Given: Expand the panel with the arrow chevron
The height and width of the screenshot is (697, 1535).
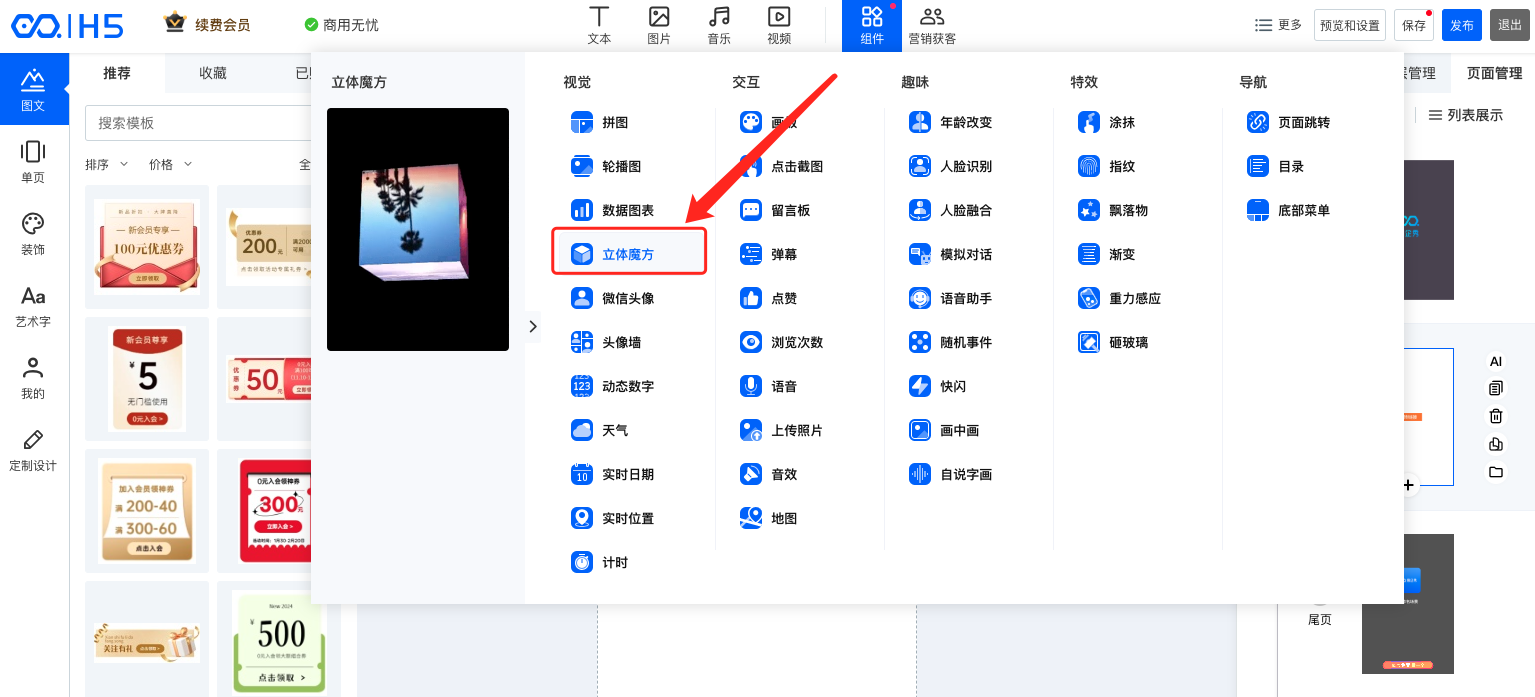Looking at the screenshot, I should pos(533,326).
